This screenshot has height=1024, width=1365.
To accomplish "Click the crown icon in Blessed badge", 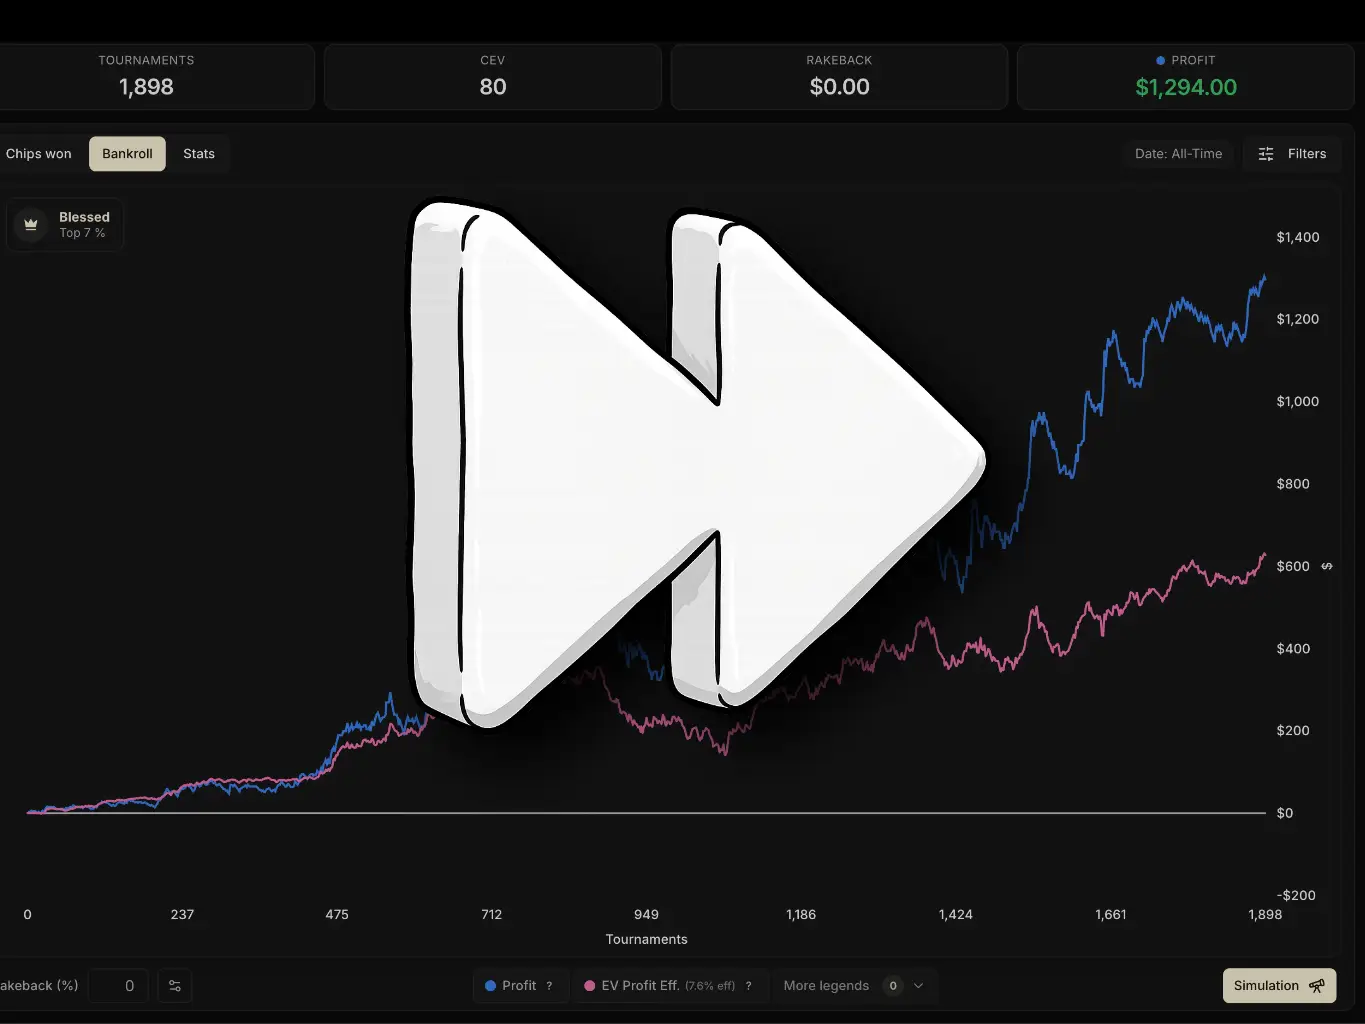I will coord(31,225).
